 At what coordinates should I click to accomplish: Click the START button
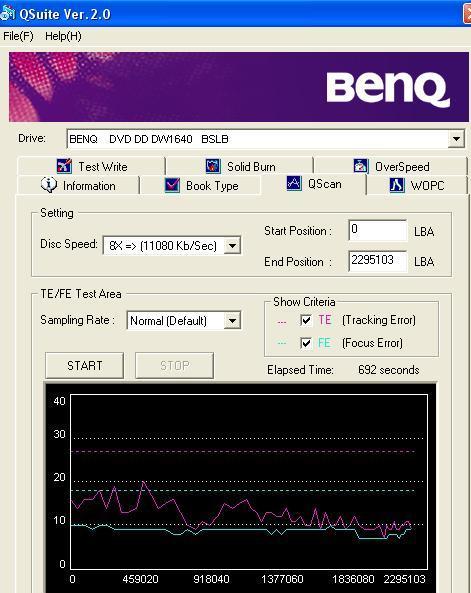pyautogui.click(x=84, y=366)
